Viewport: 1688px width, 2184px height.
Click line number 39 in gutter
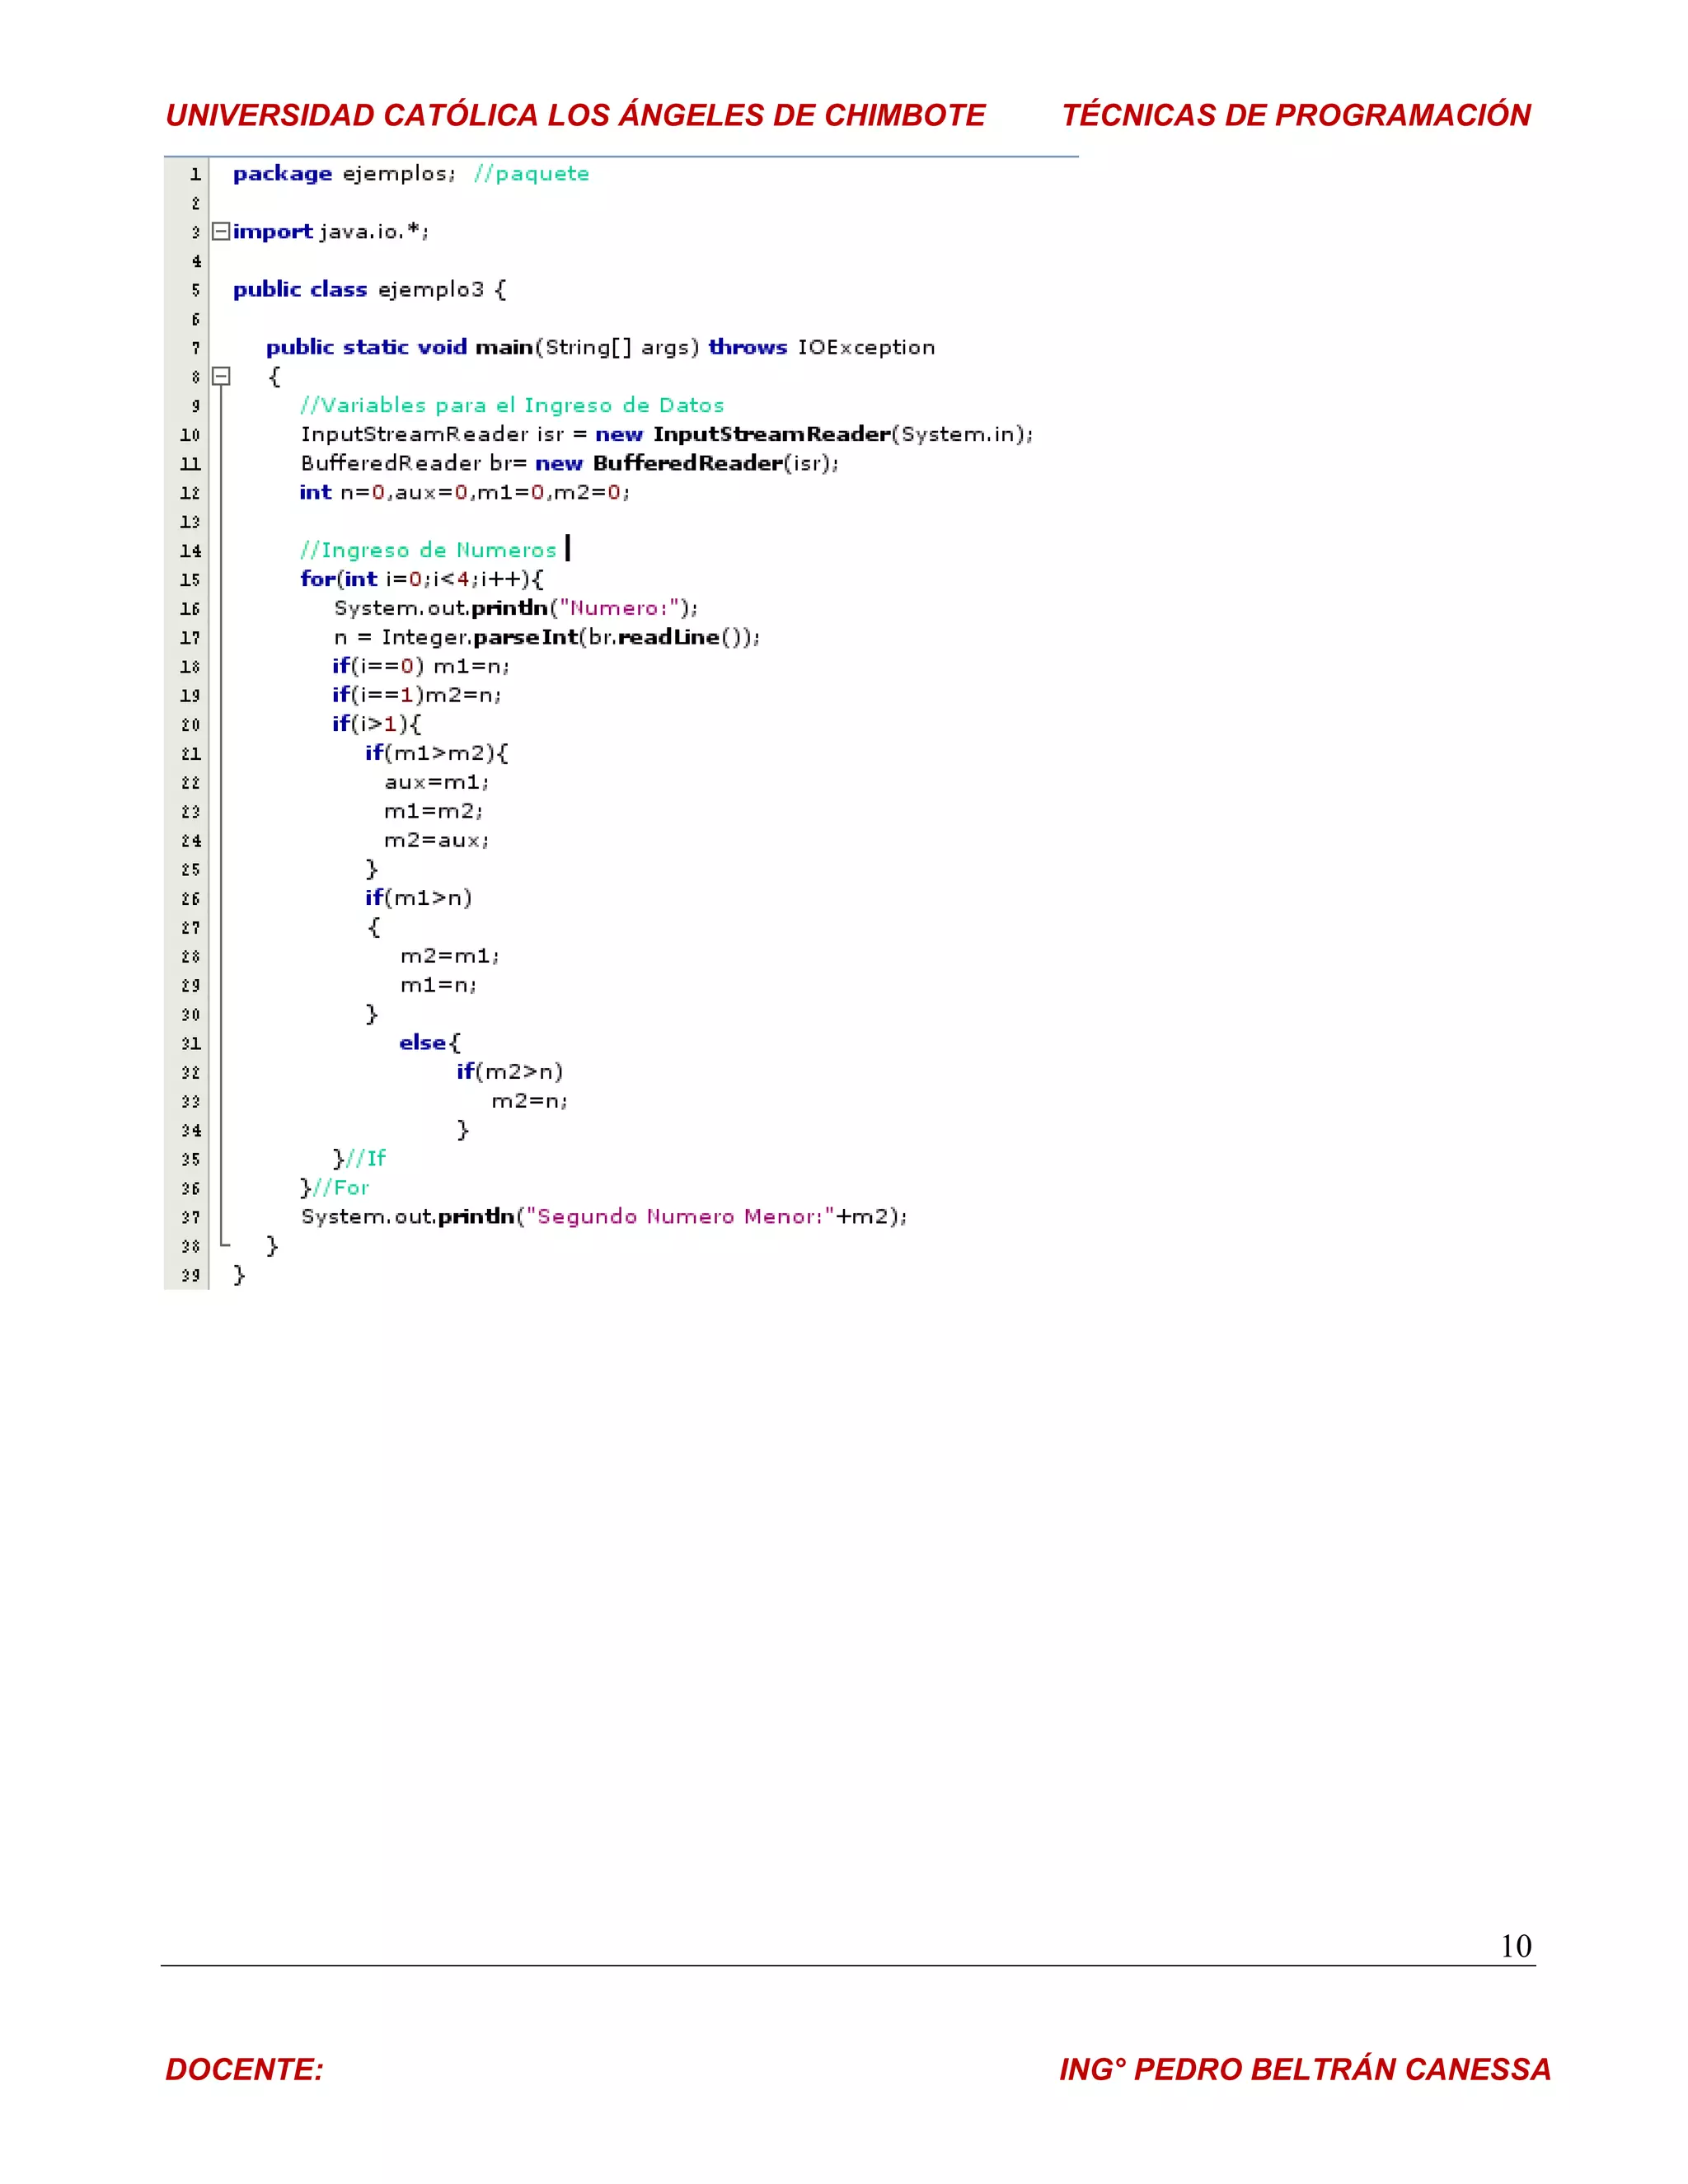(x=190, y=1275)
